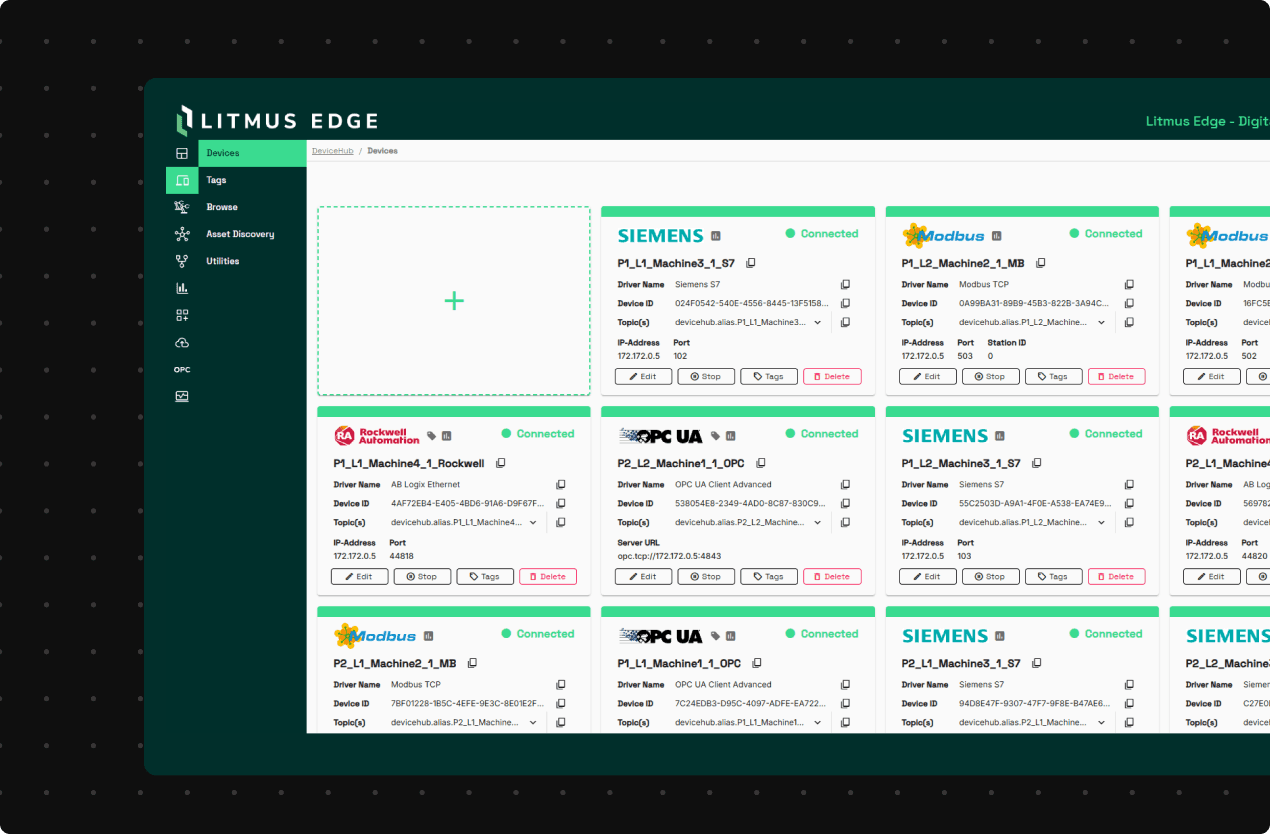
Task: Open Tags for P1_L2_Machine2_1_MB
Action: pyautogui.click(x=1053, y=377)
